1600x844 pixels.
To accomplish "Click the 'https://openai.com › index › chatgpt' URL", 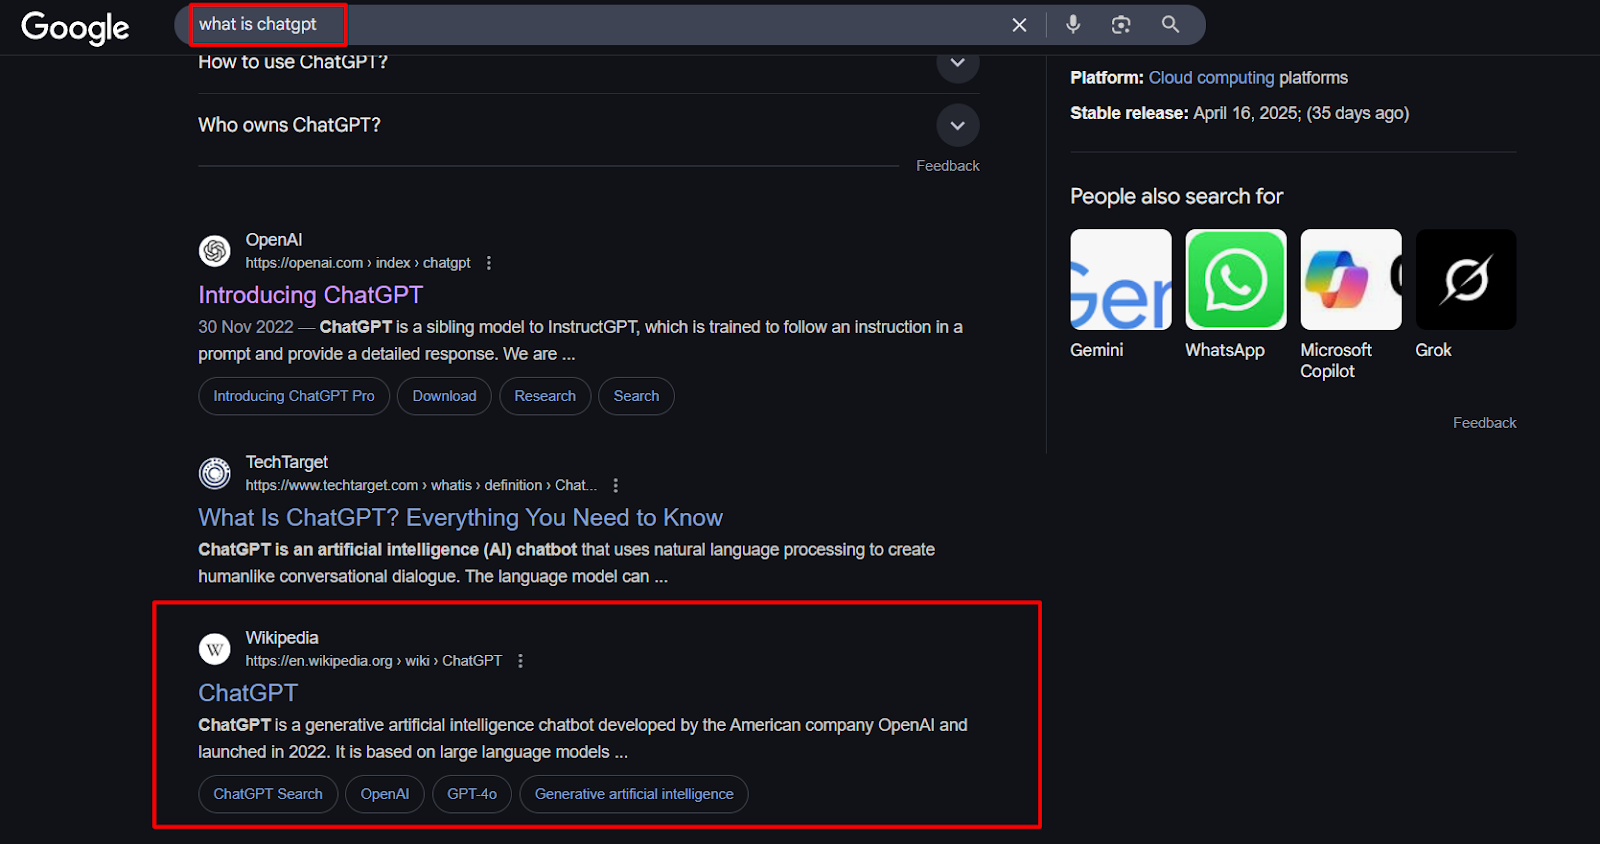I will click(x=358, y=263).
